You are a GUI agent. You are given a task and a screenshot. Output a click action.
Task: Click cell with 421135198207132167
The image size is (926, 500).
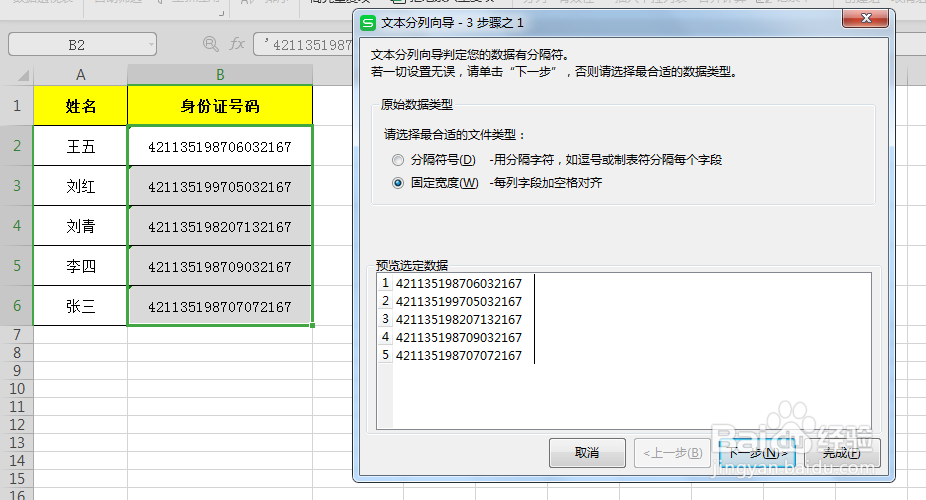[220, 226]
